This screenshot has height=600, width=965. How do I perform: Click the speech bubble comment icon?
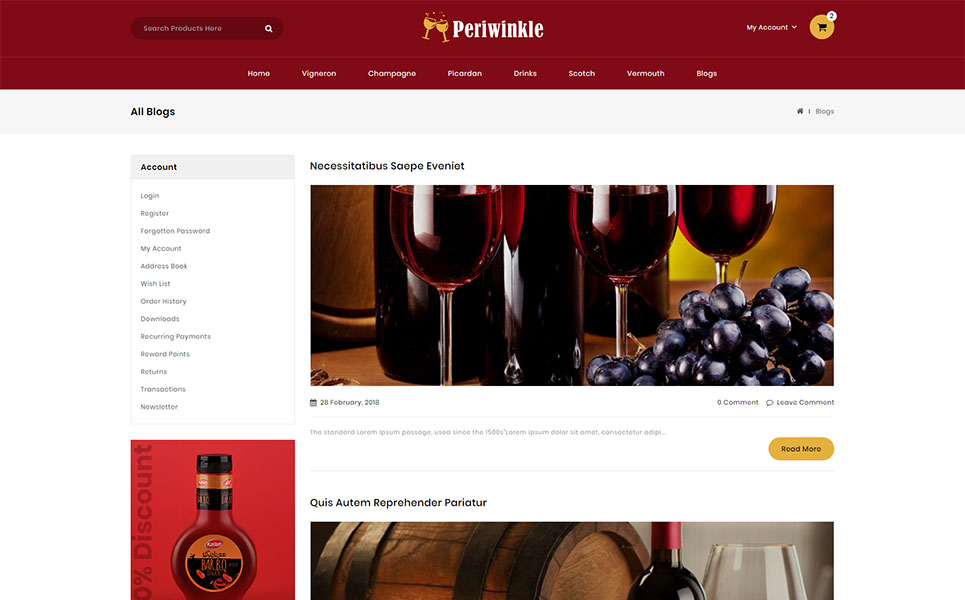[x=769, y=402]
